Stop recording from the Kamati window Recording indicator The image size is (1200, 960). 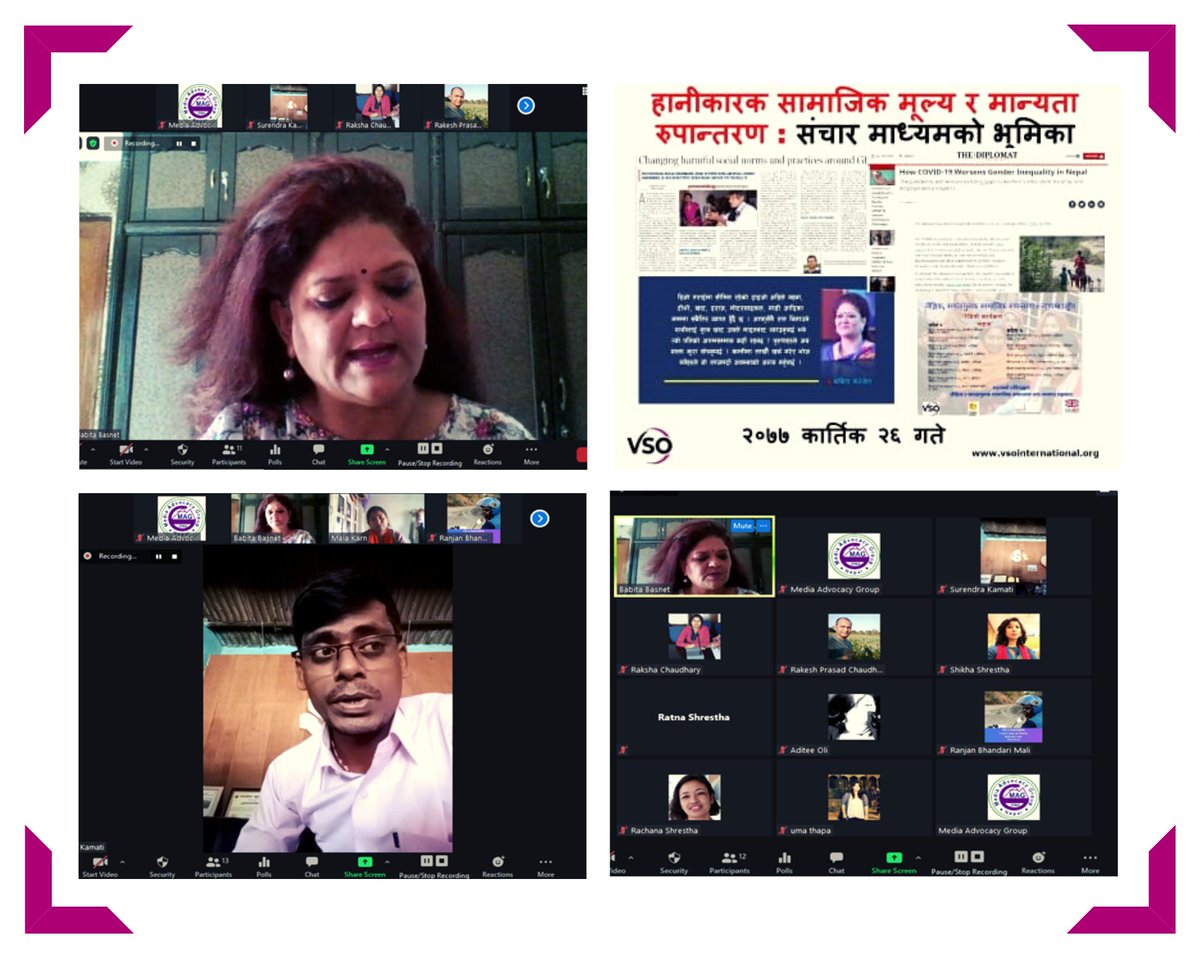(x=173, y=556)
